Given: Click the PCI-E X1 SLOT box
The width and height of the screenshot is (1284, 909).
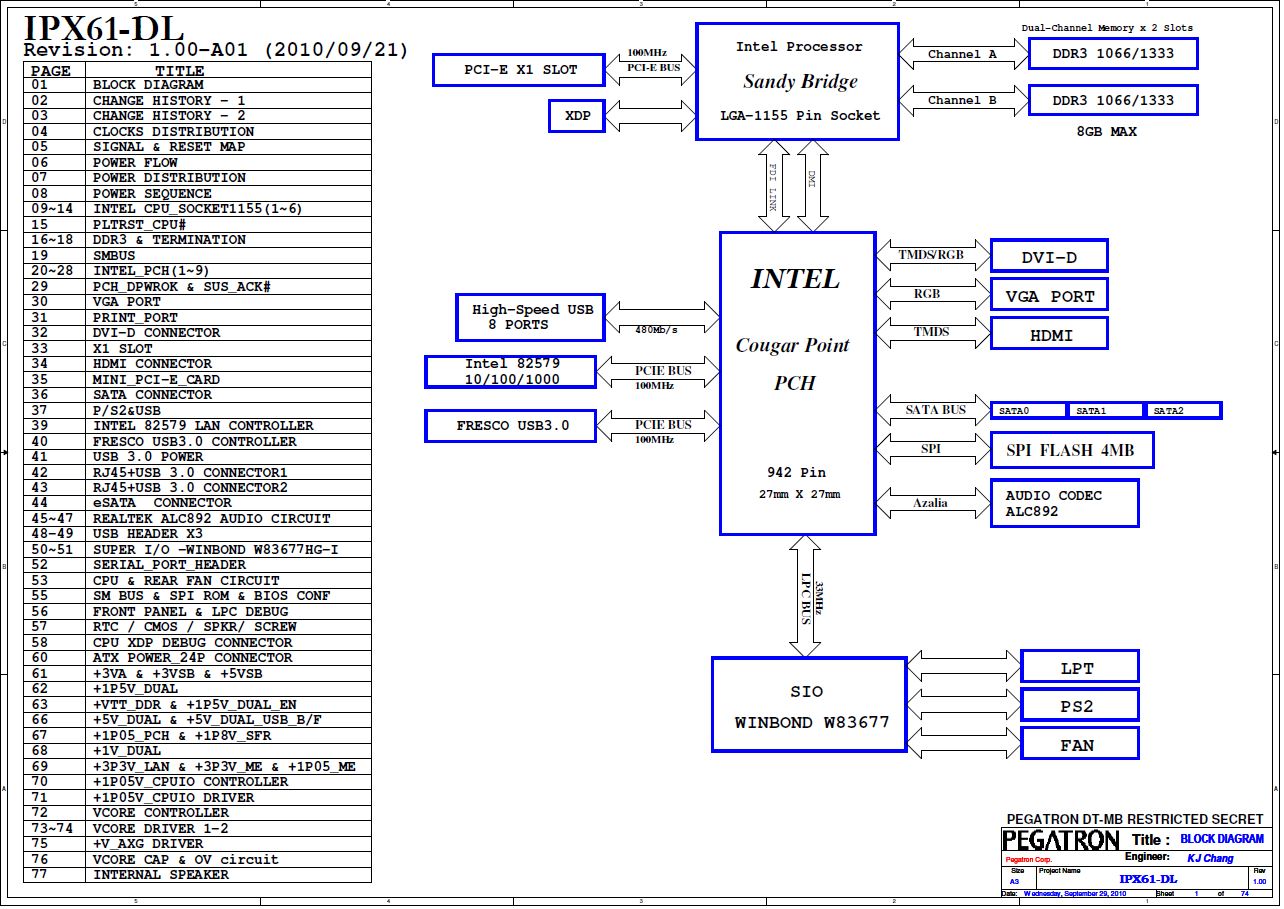Looking at the screenshot, I should (520, 70).
